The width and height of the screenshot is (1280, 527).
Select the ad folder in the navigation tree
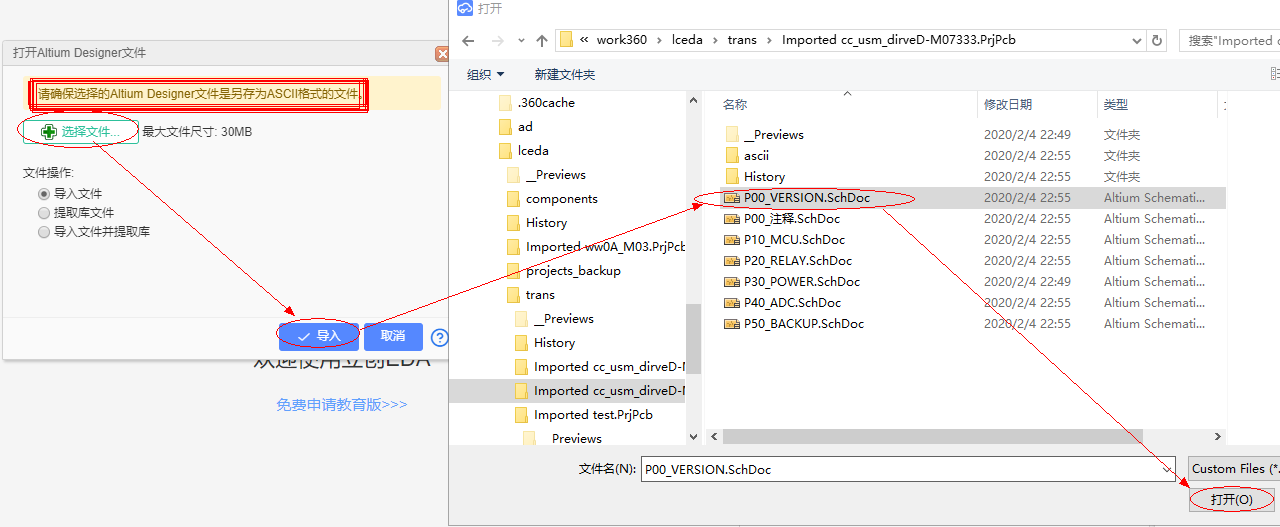tap(525, 126)
